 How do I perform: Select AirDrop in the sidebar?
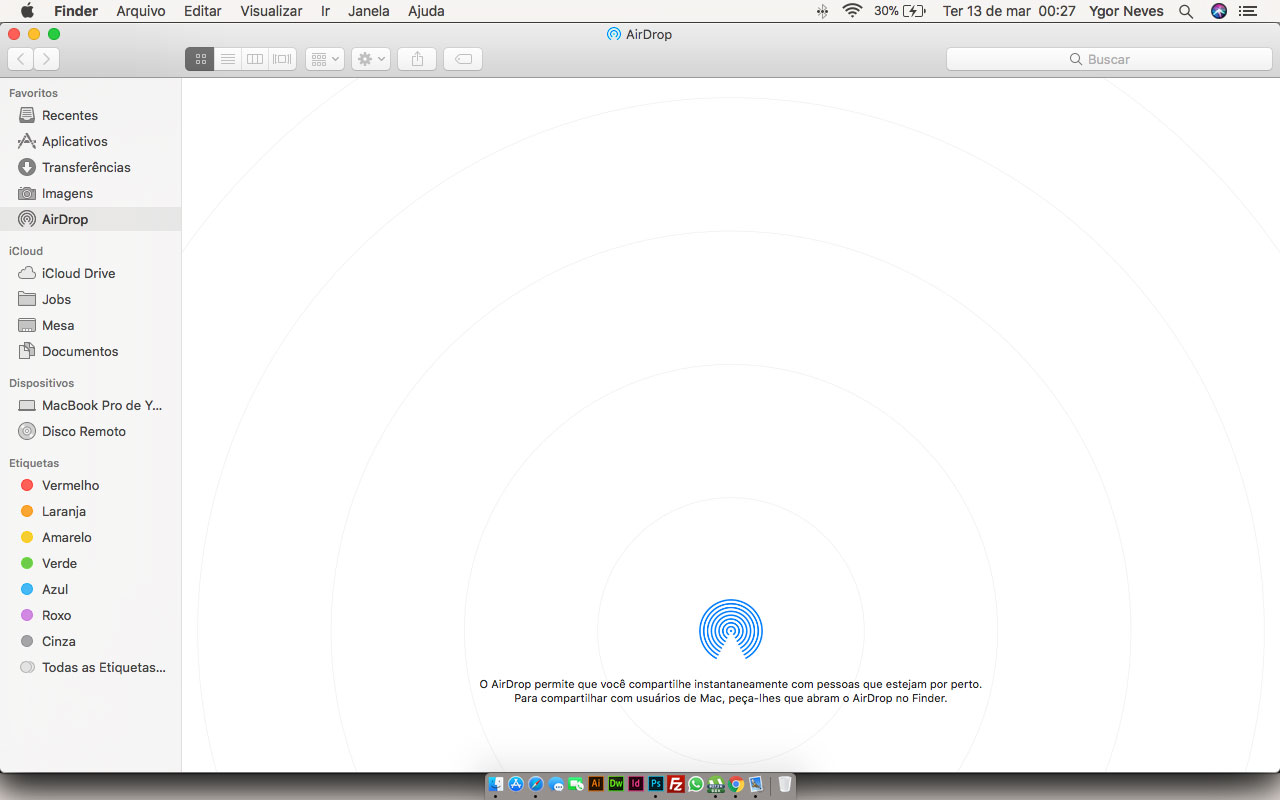90,219
